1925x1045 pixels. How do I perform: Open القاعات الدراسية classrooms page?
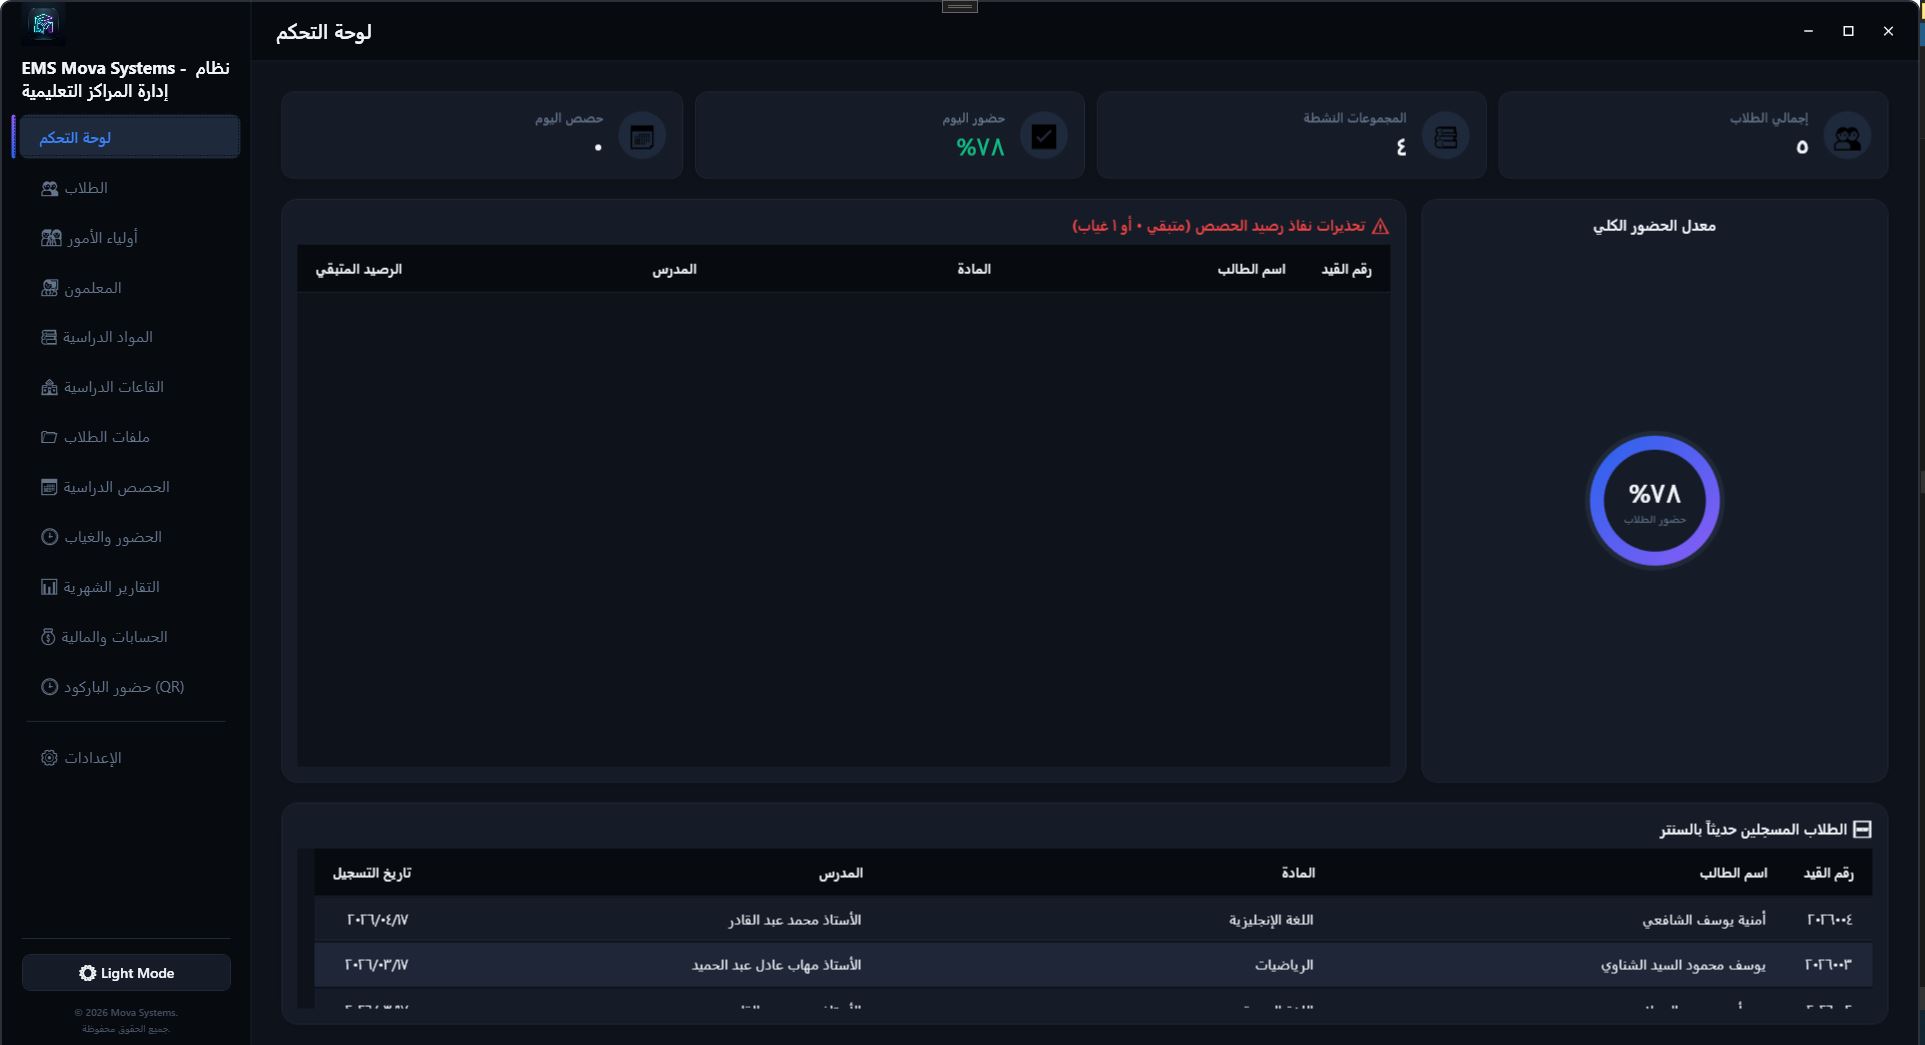(x=128, y=387)
